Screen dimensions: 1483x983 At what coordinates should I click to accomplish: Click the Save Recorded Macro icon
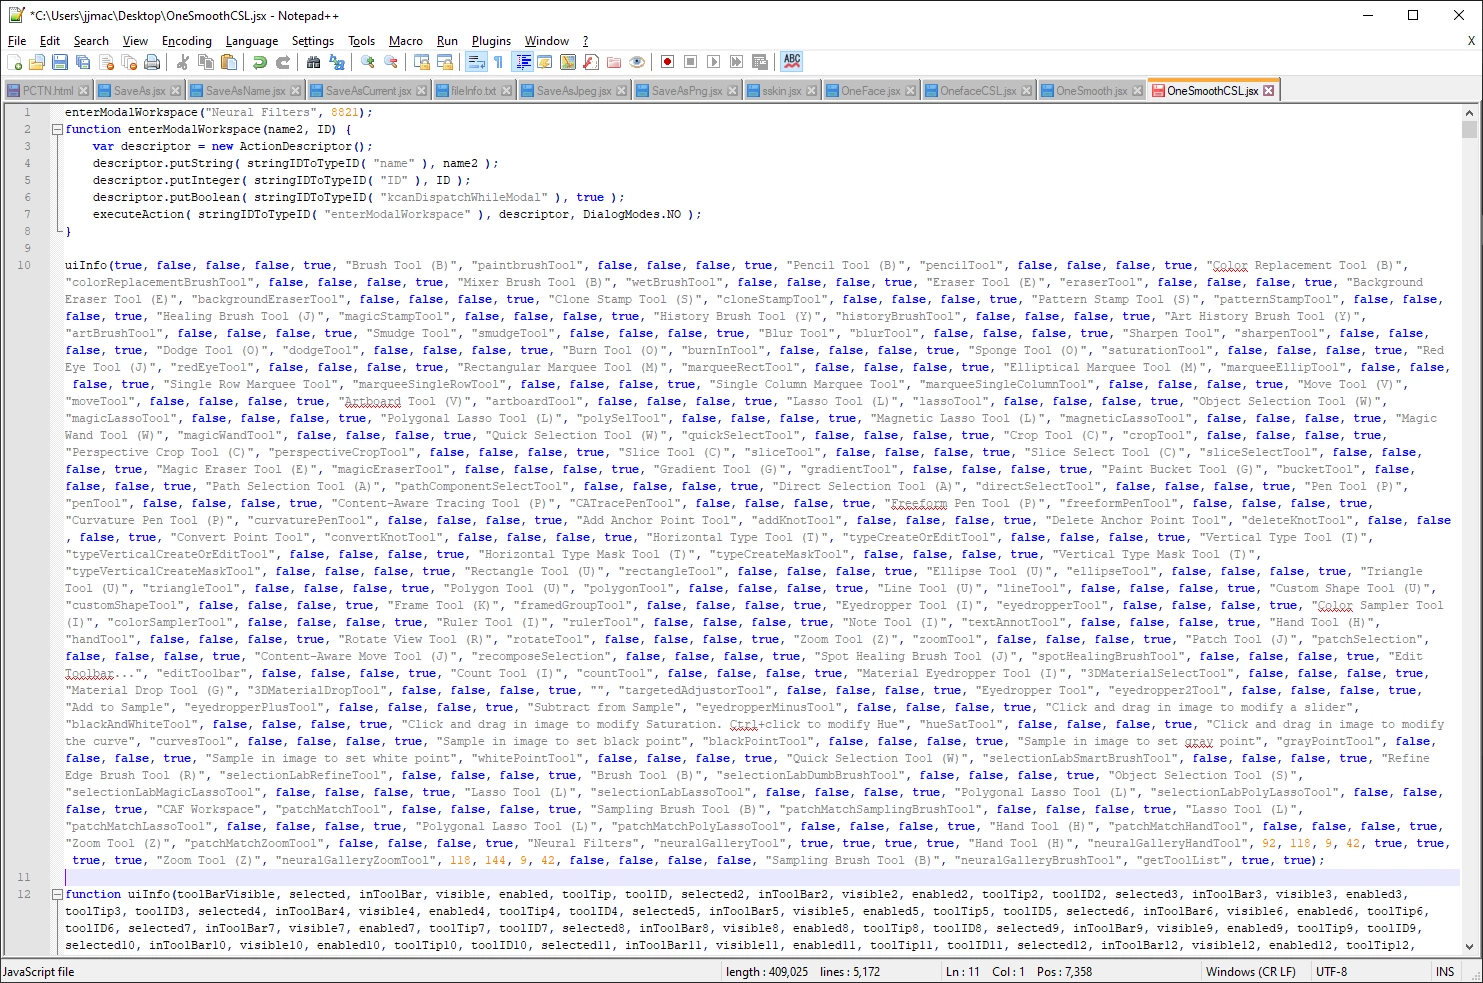760,62
